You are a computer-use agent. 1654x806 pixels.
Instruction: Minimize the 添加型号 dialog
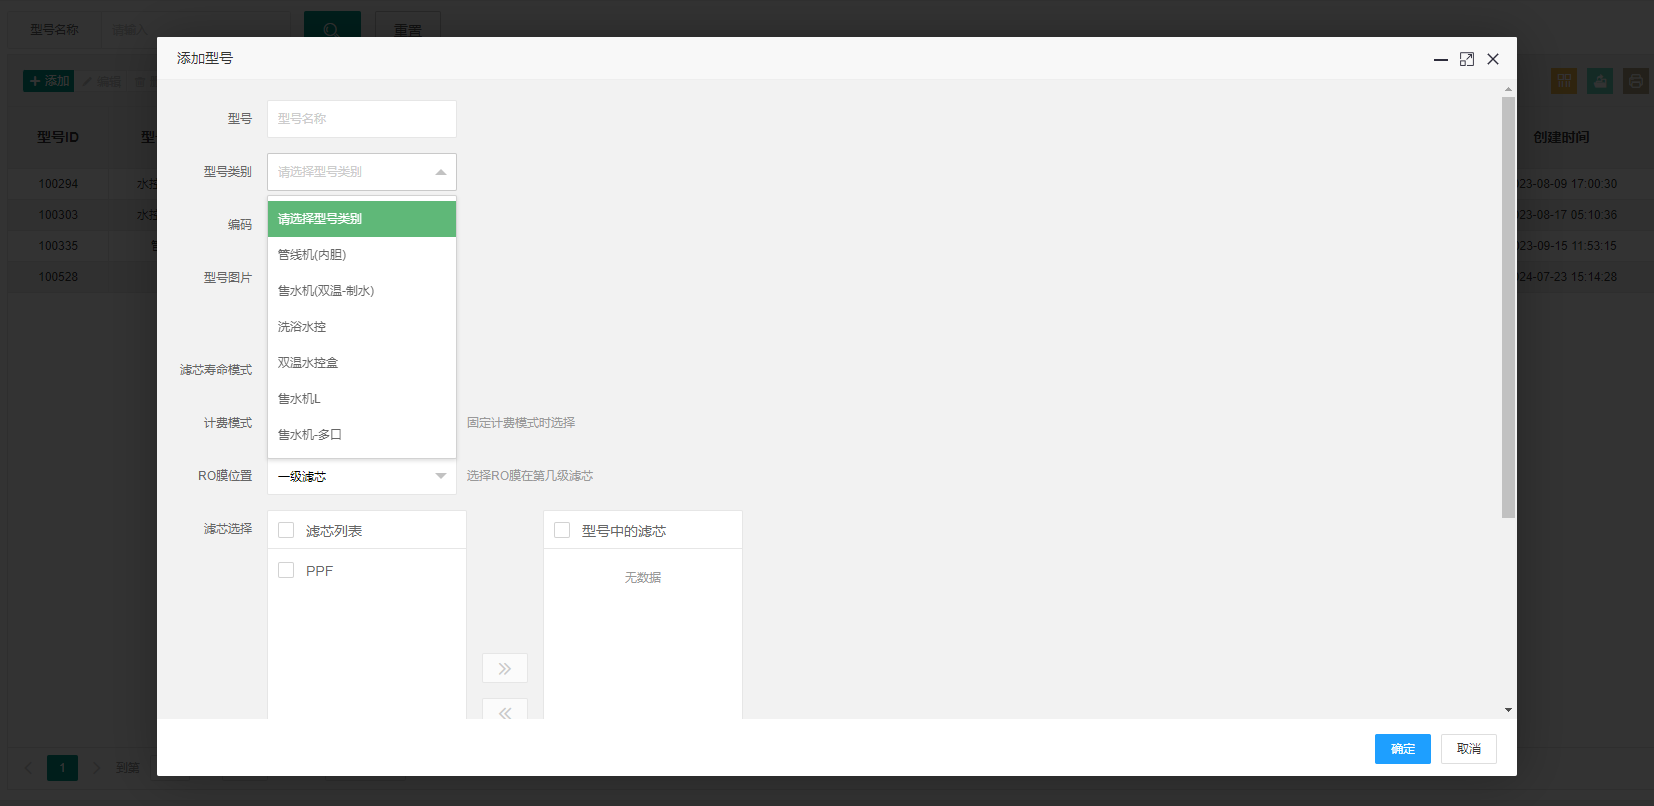click(x=1441, y=59)
